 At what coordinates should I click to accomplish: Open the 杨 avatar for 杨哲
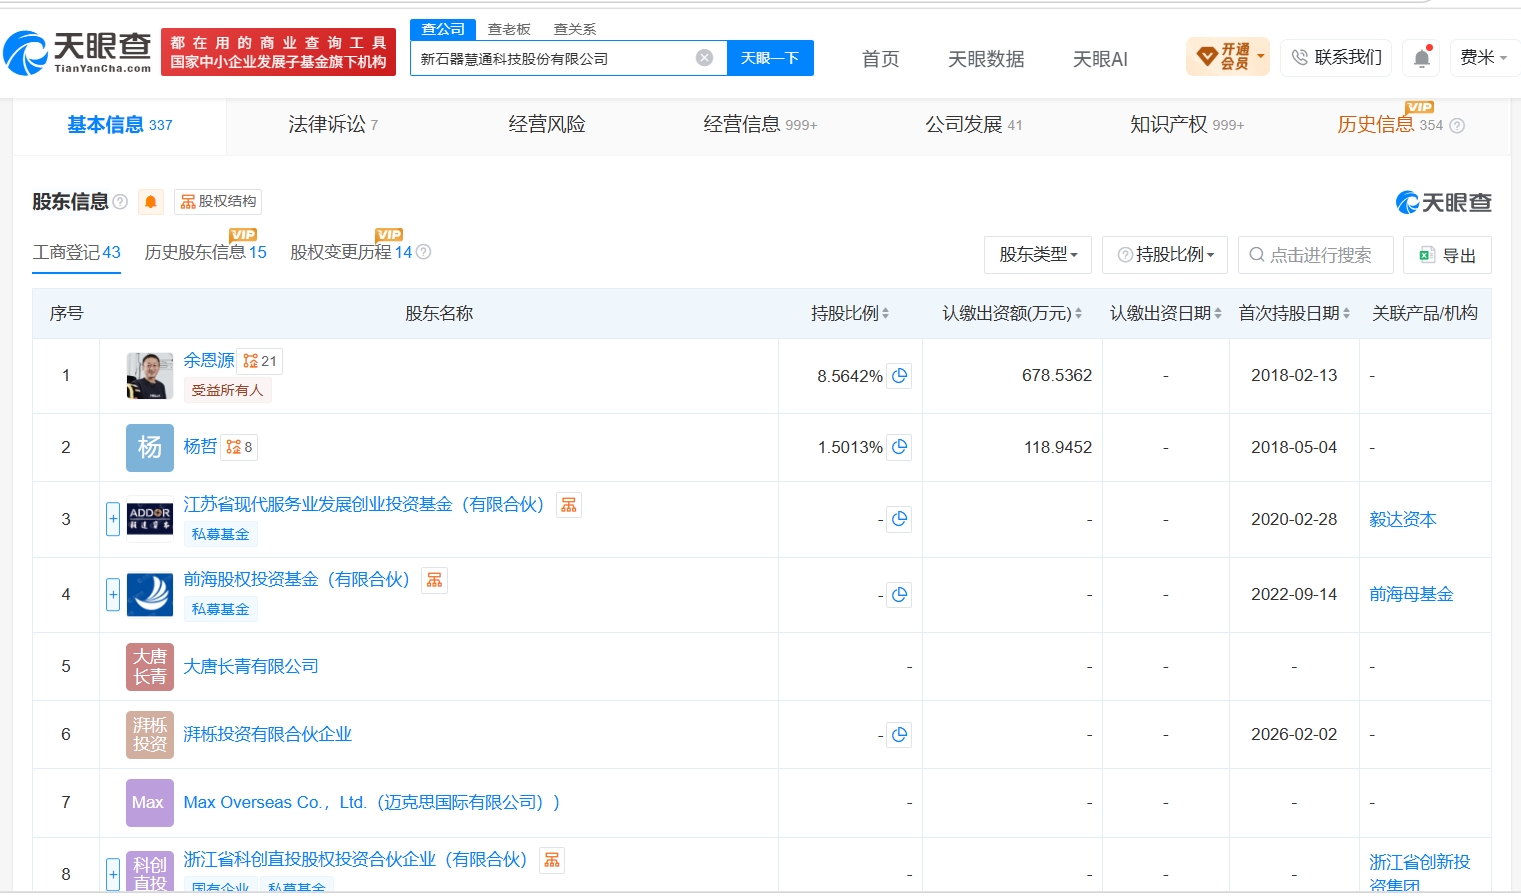150,447
